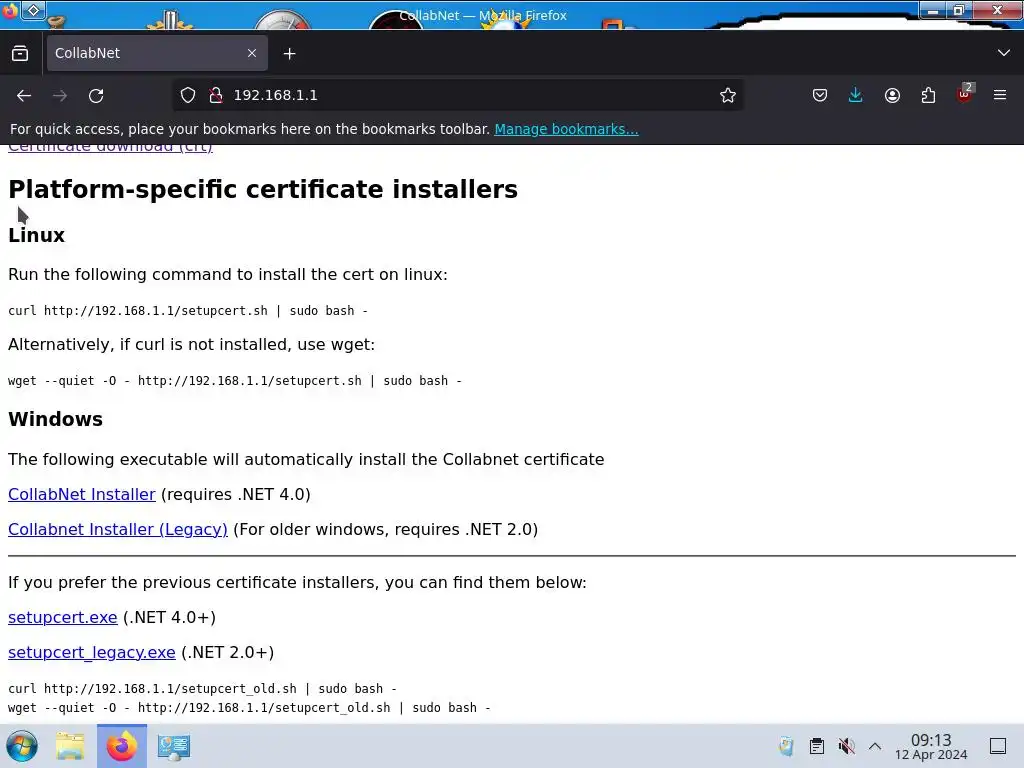Open Certificate download (crt) link
This screenshot has height=768, width=1024.
pos(110,147)
